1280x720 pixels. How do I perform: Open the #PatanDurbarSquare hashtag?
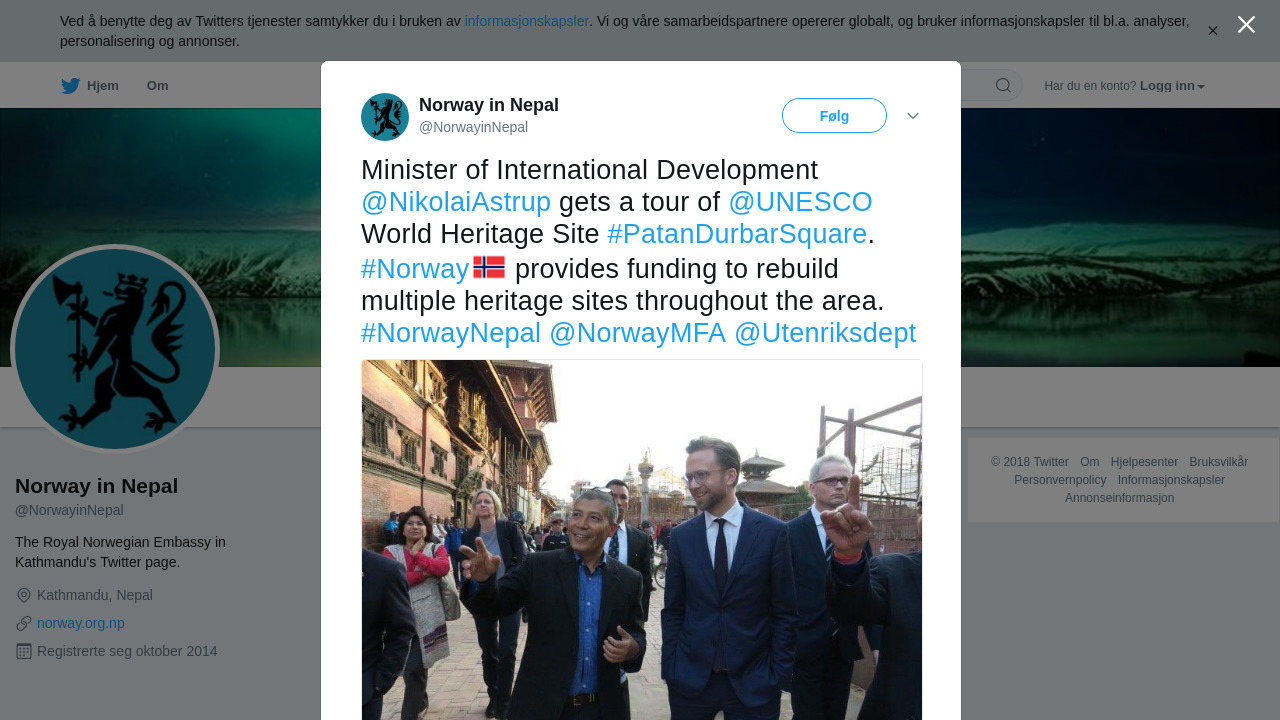[x=737, y=234]
